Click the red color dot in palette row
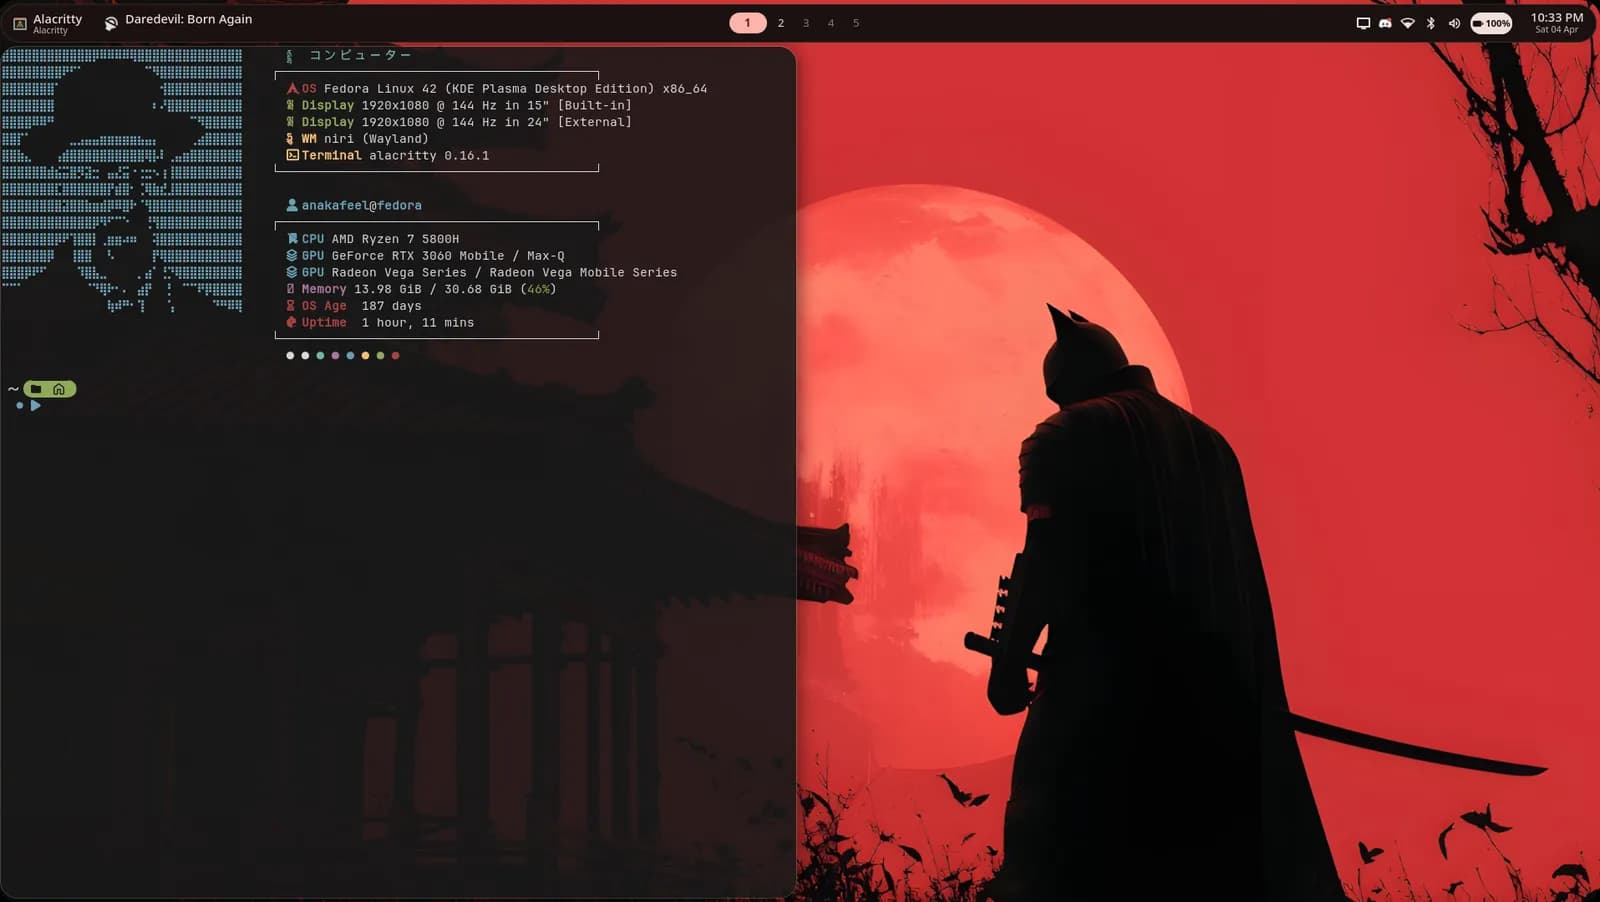 click(x=395, y=355)
